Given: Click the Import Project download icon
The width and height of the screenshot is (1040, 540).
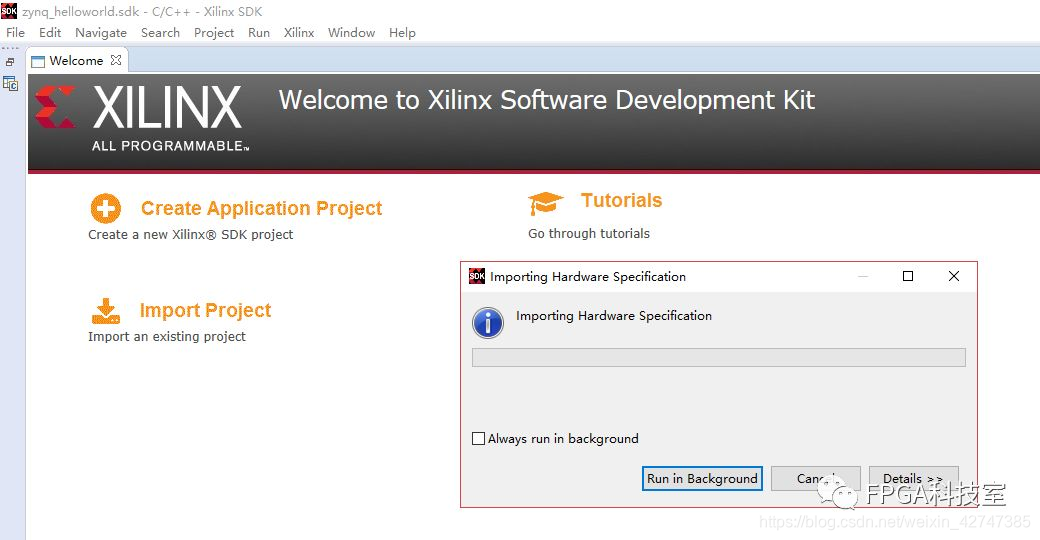Looking at the screenshot, I should point(105,310).
